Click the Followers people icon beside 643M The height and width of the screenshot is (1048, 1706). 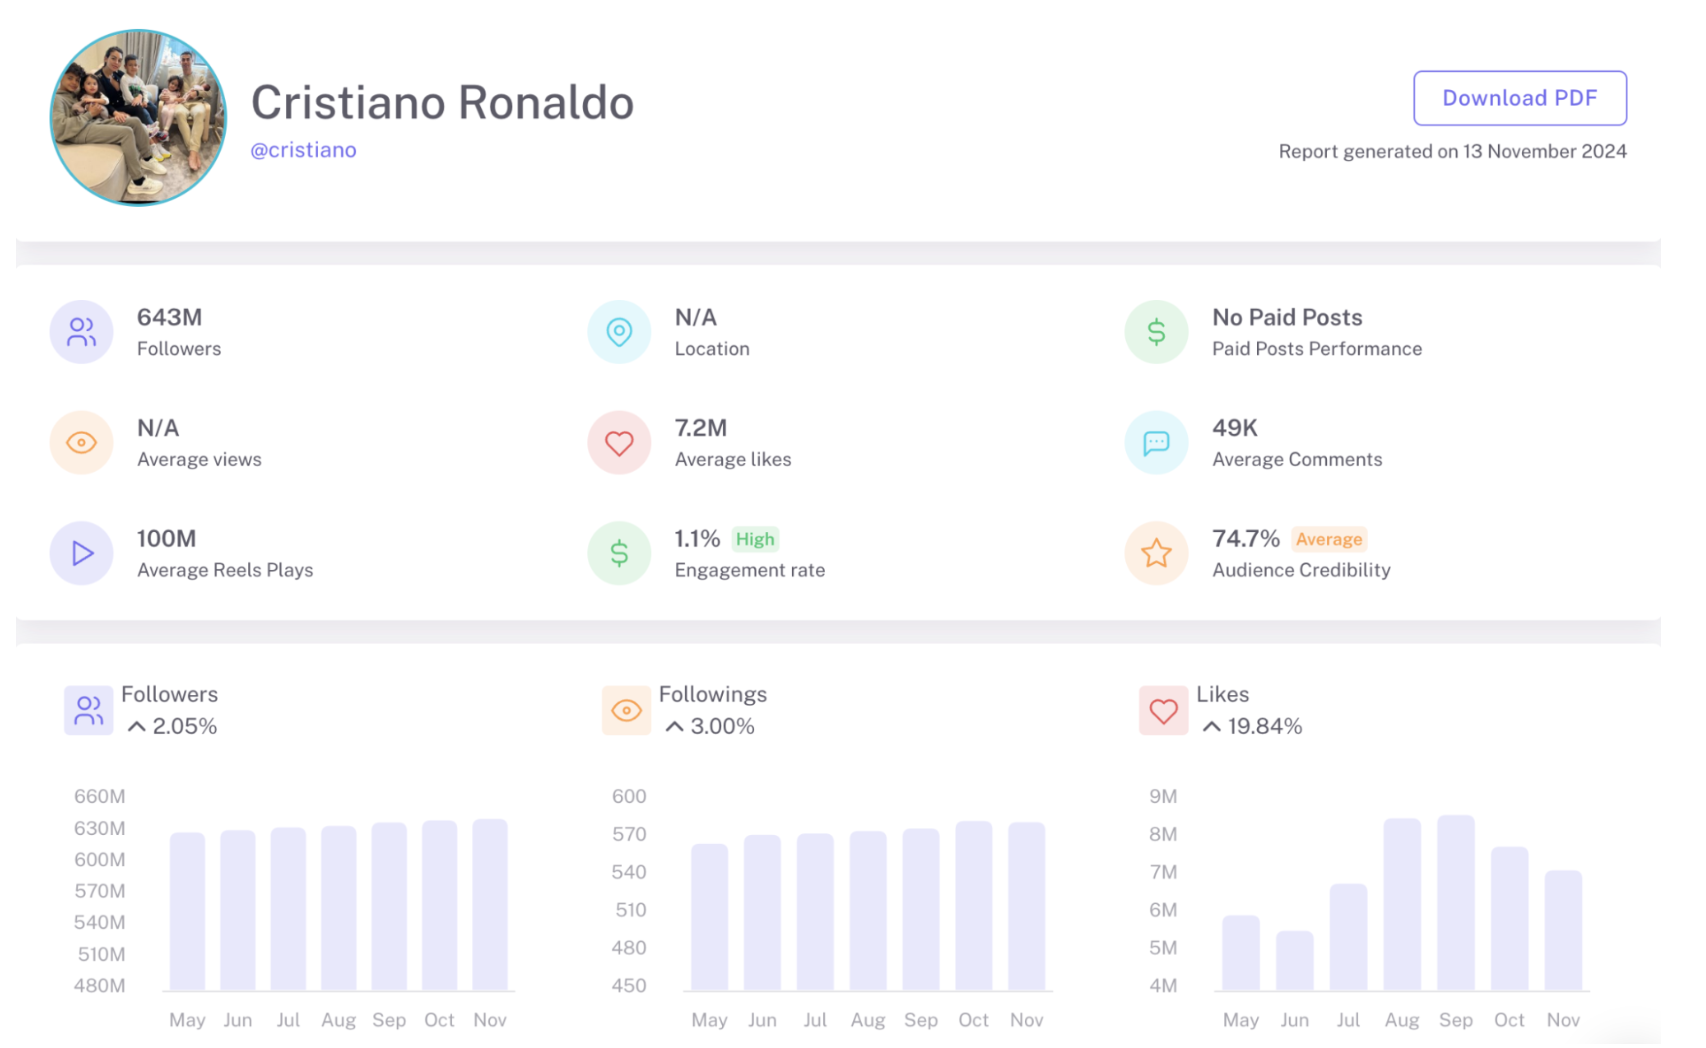pos(81,332)
